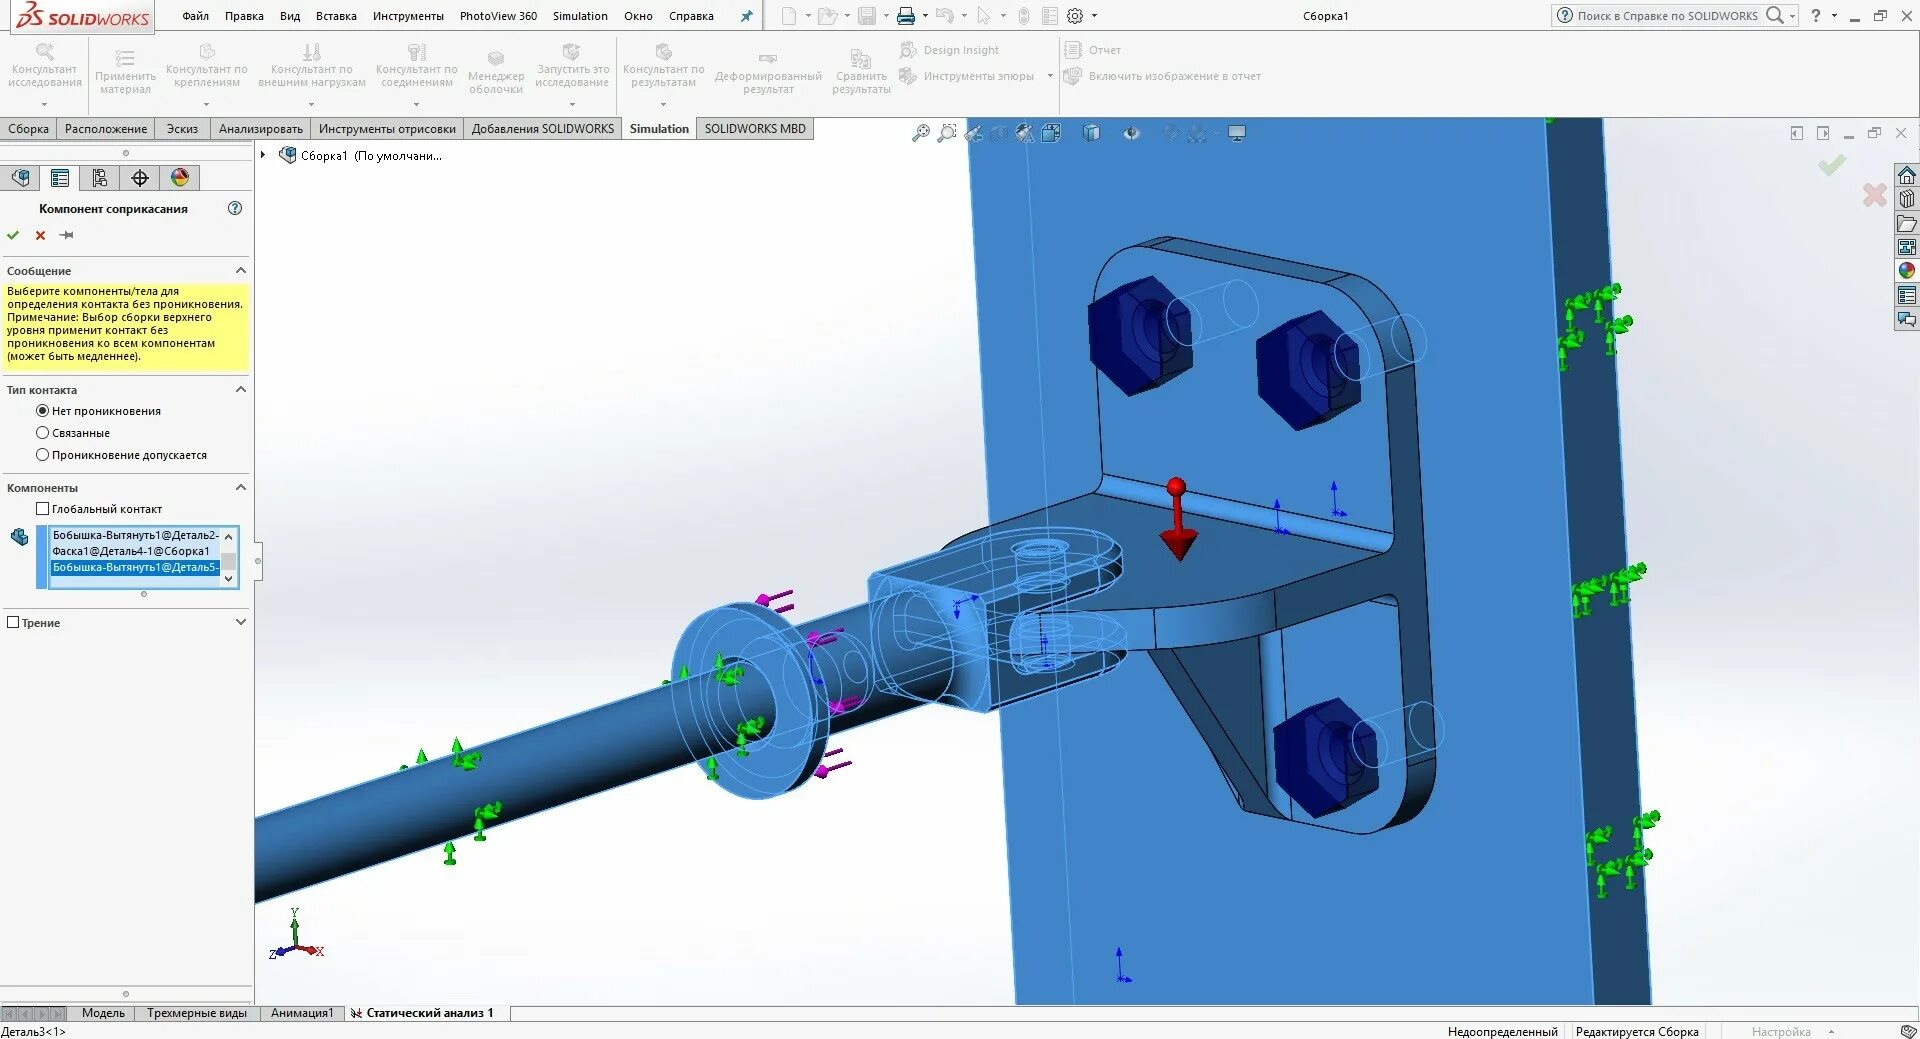The image size is (1920, 1039).
Task: Open the View Settings monitor icon
Action: click(x=1237, y=133)
